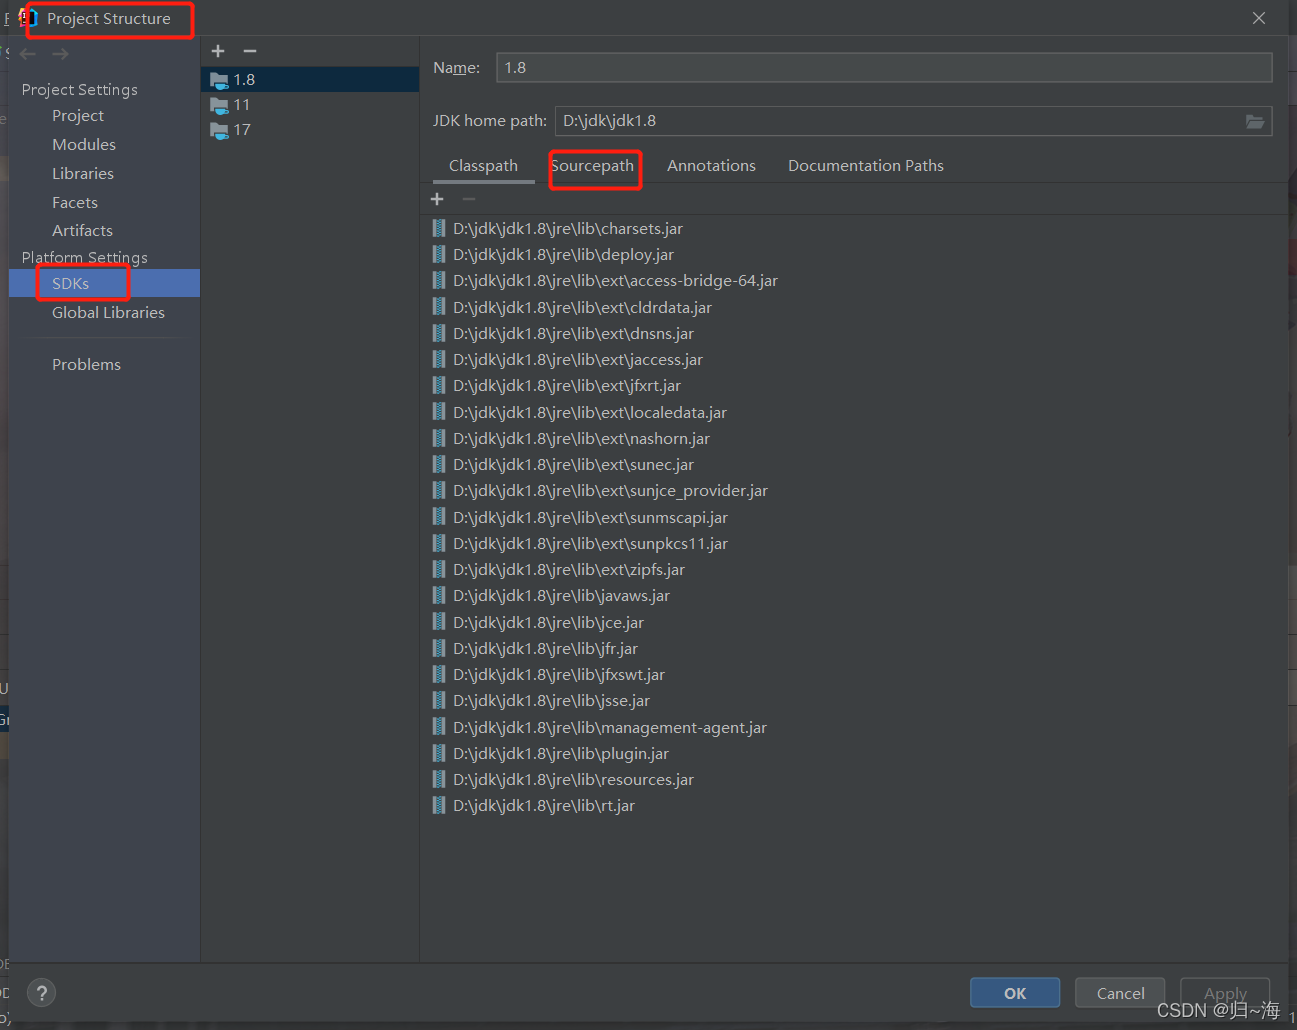The image size is (1297, 1030).
Task: Click the forward navigation arrow
Action: coord(59,53)
